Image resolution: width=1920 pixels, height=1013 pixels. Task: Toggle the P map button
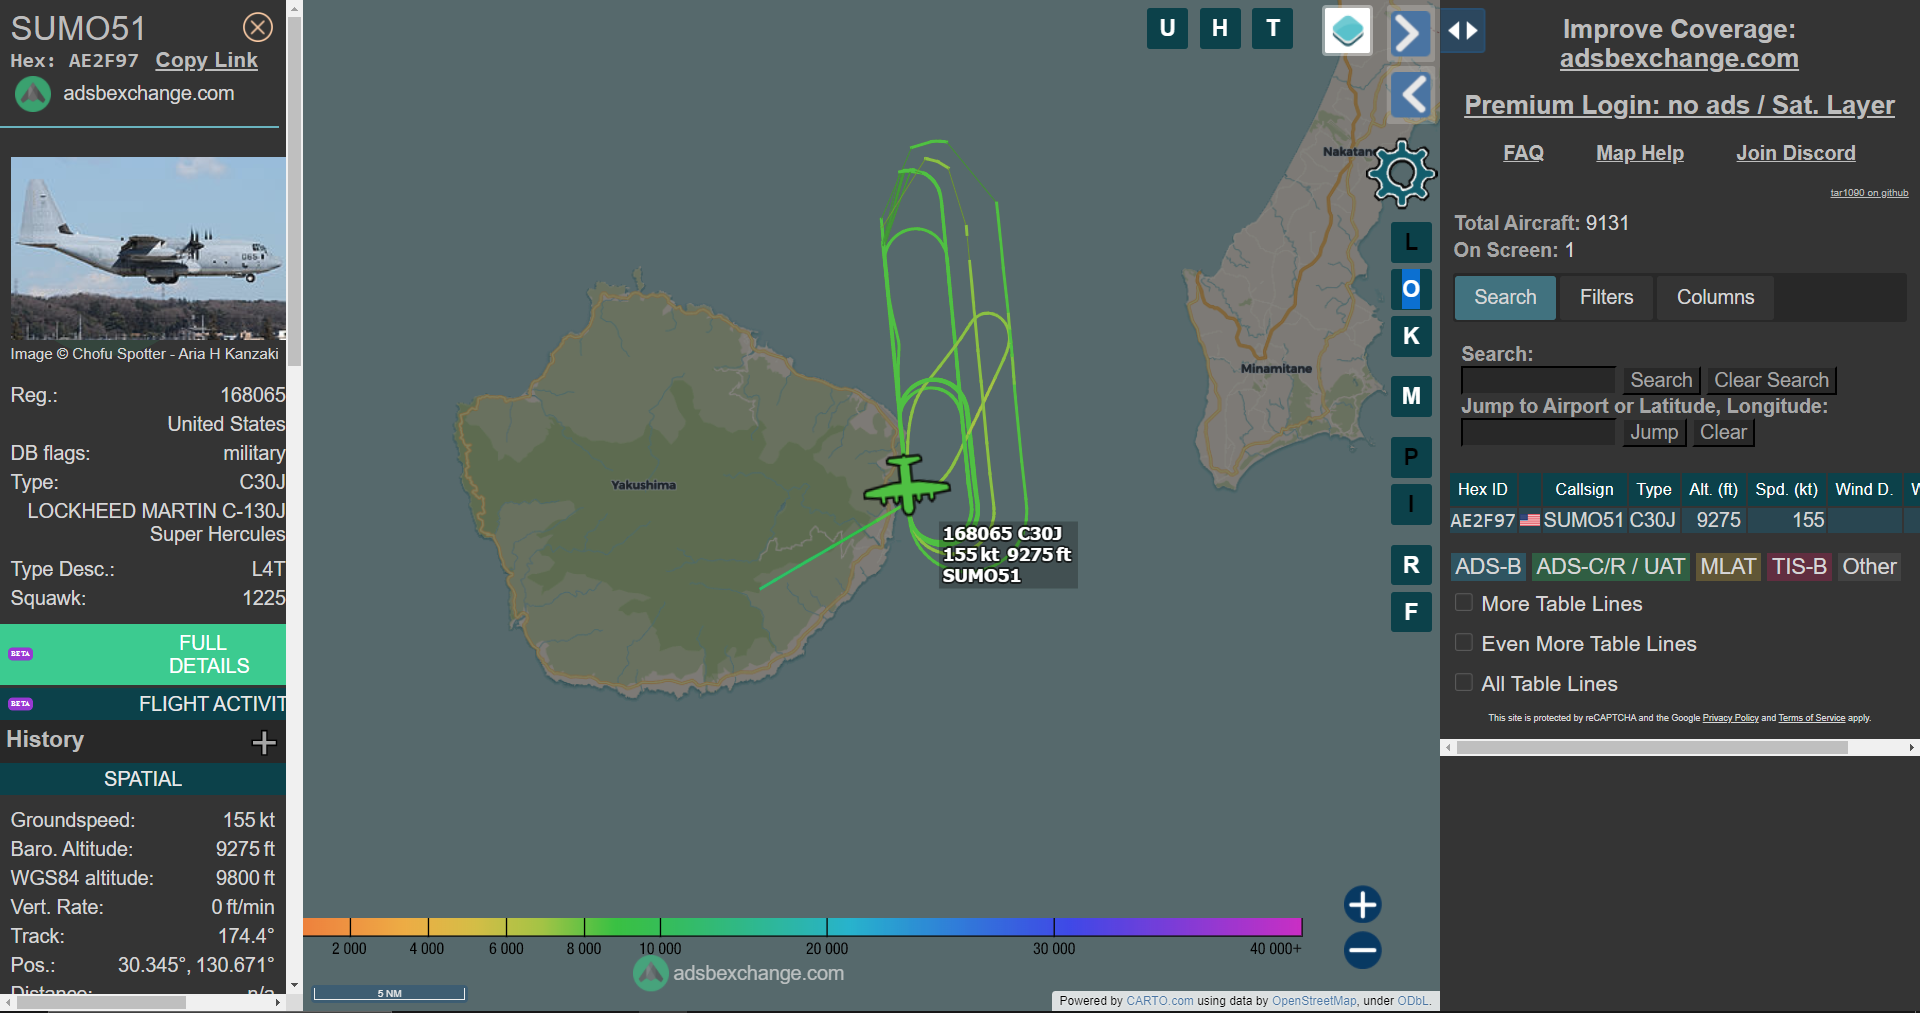tap(1411, 457)
